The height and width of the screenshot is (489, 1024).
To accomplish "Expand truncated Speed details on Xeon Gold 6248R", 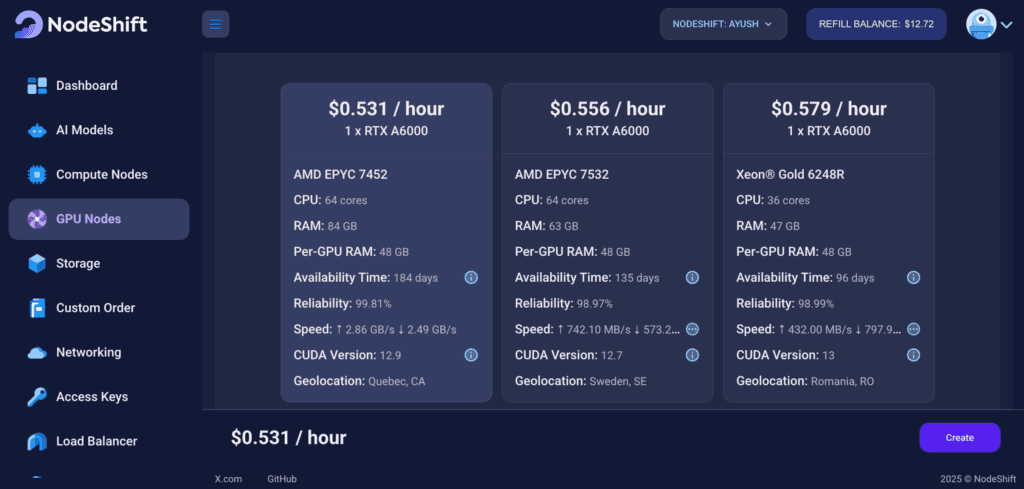I will tap(913, 329).
